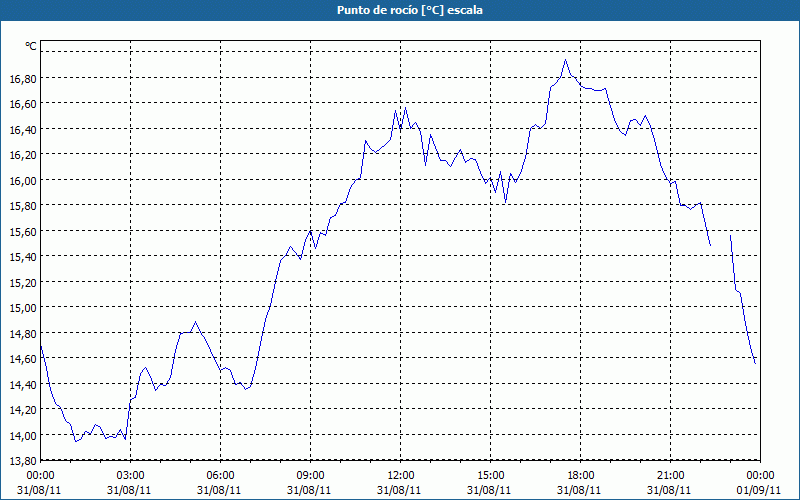Click the 21:00 time label
This screenshot has height=500, width=800.
click(x=670, y=476)
